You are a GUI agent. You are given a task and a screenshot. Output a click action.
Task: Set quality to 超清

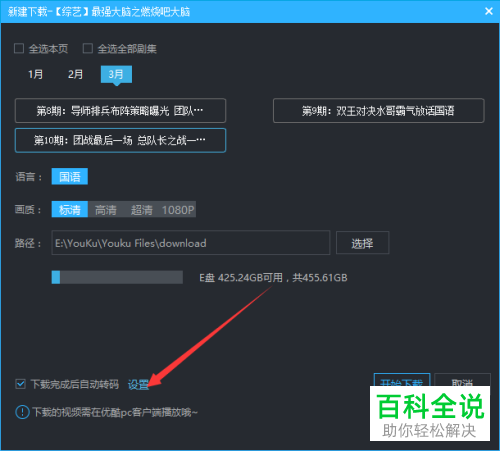[141, 210]
